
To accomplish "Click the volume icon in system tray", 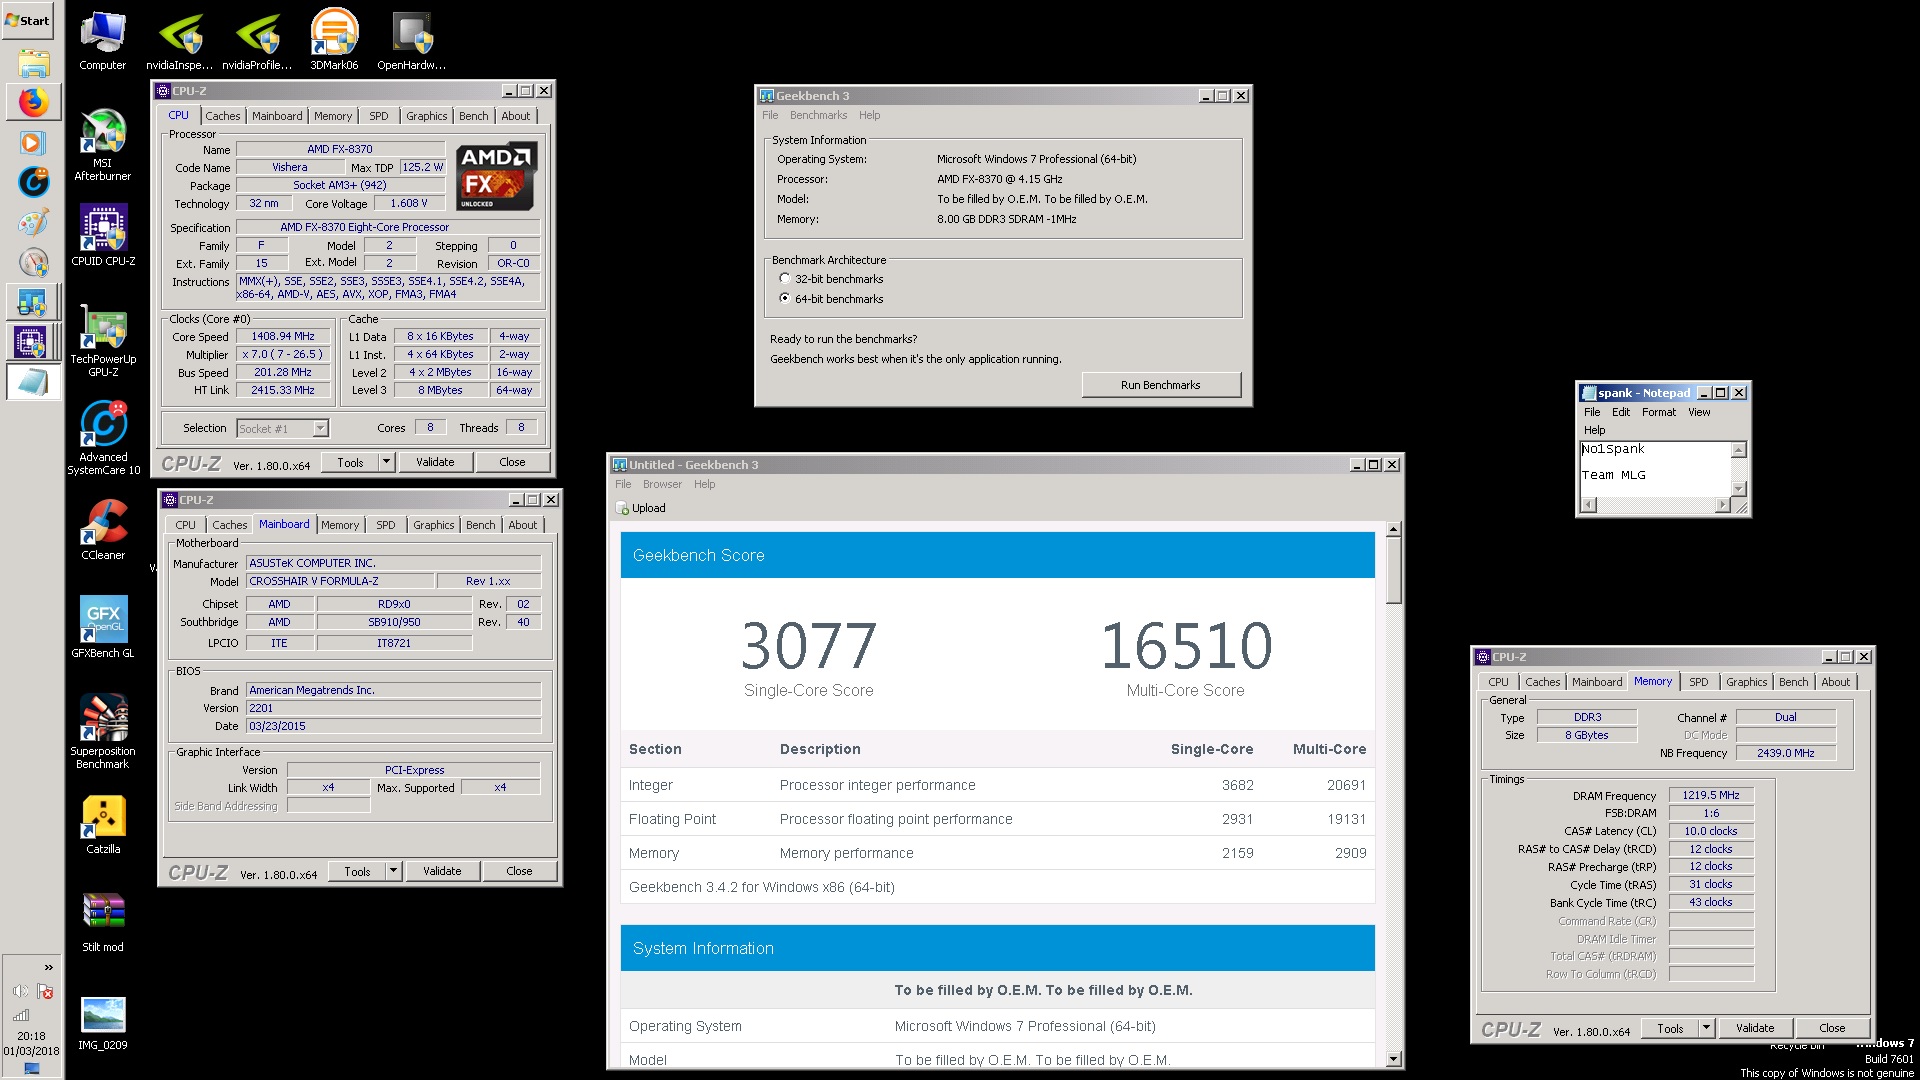I will click(20, 991).
